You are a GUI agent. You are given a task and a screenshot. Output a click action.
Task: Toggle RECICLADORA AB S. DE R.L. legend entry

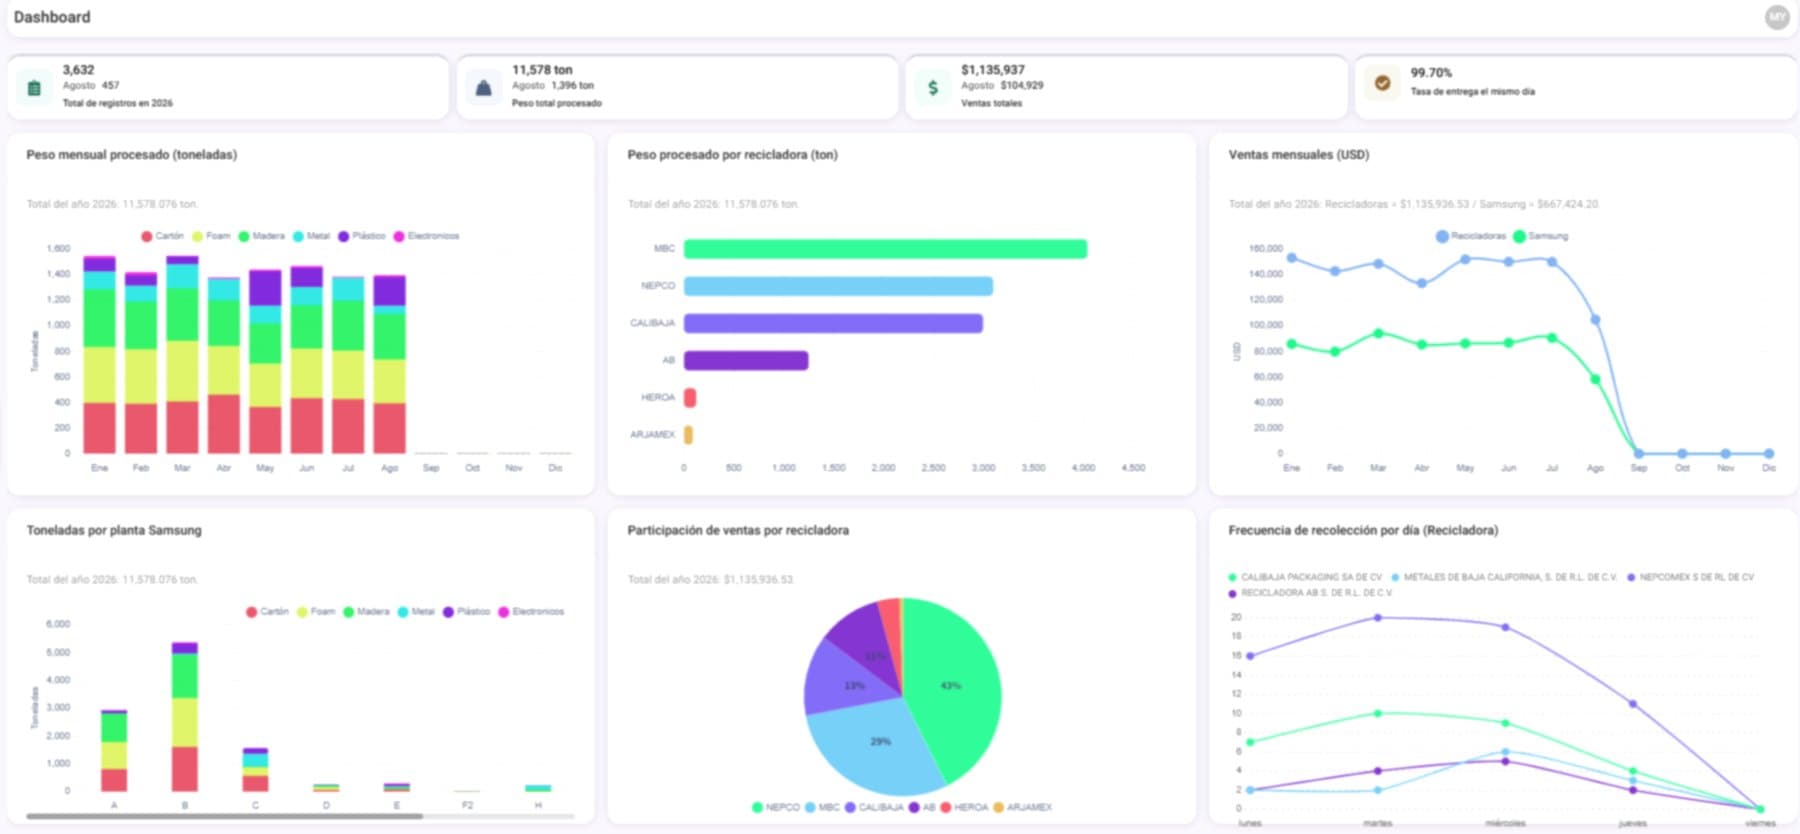pyautogui.click(x=1310, y=593)
